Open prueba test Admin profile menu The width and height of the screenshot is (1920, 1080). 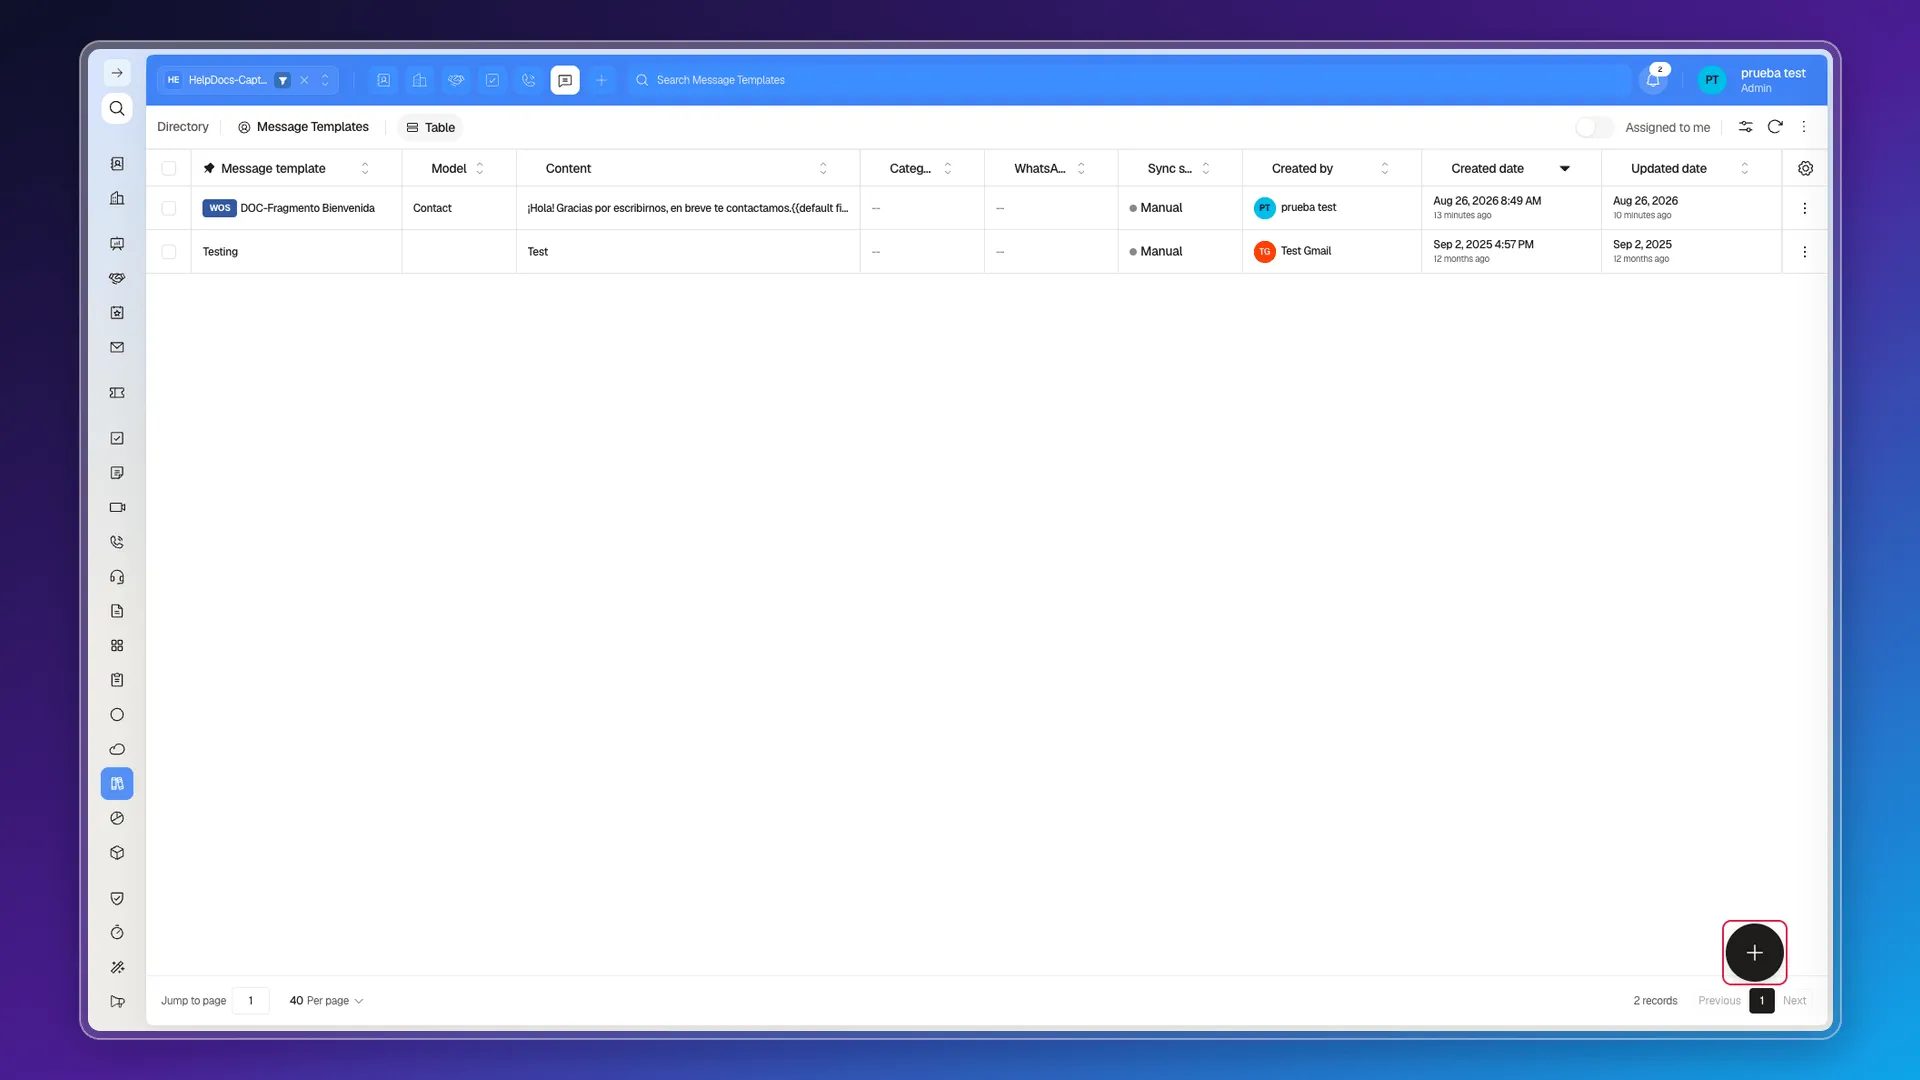coord(1754,80)
